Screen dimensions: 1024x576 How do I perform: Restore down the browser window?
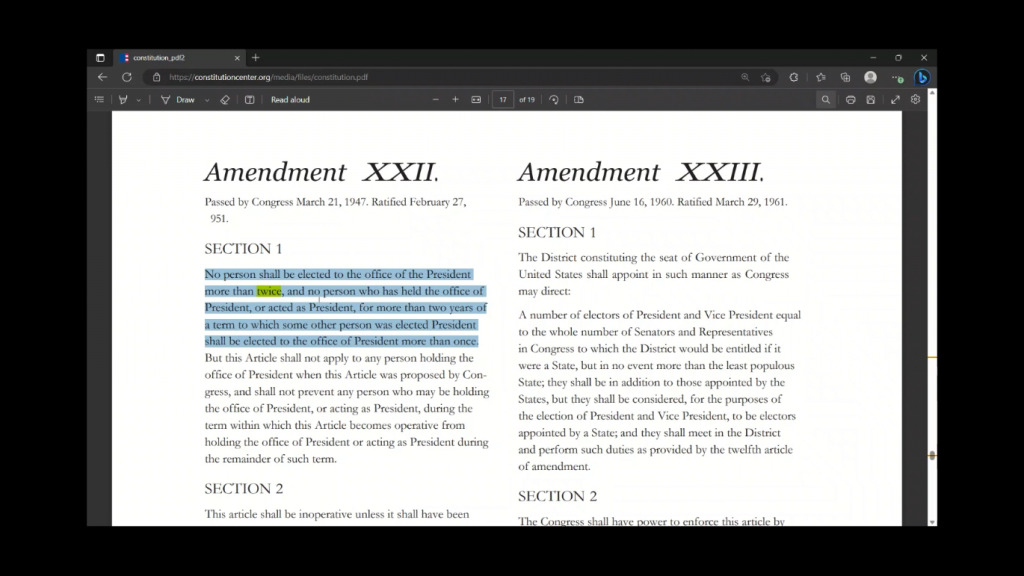pyautogui.click(x=899, y=57)
